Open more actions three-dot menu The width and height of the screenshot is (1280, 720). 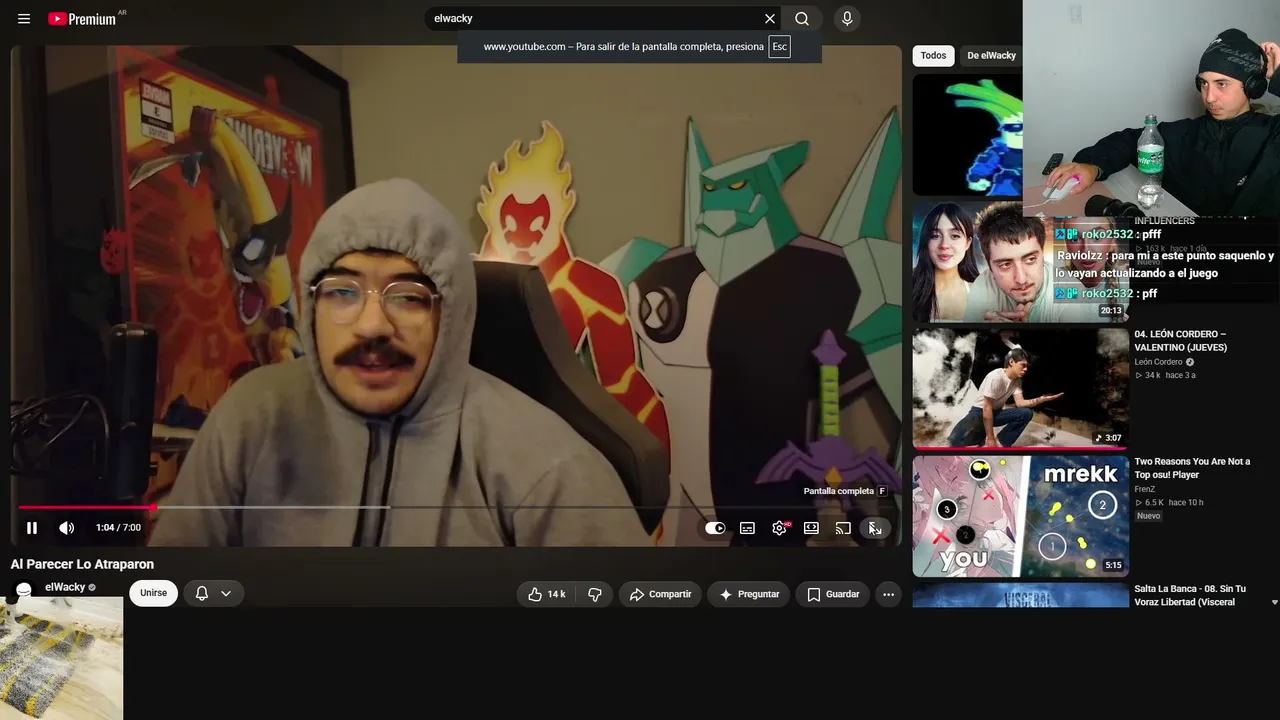tap(888, 594)
